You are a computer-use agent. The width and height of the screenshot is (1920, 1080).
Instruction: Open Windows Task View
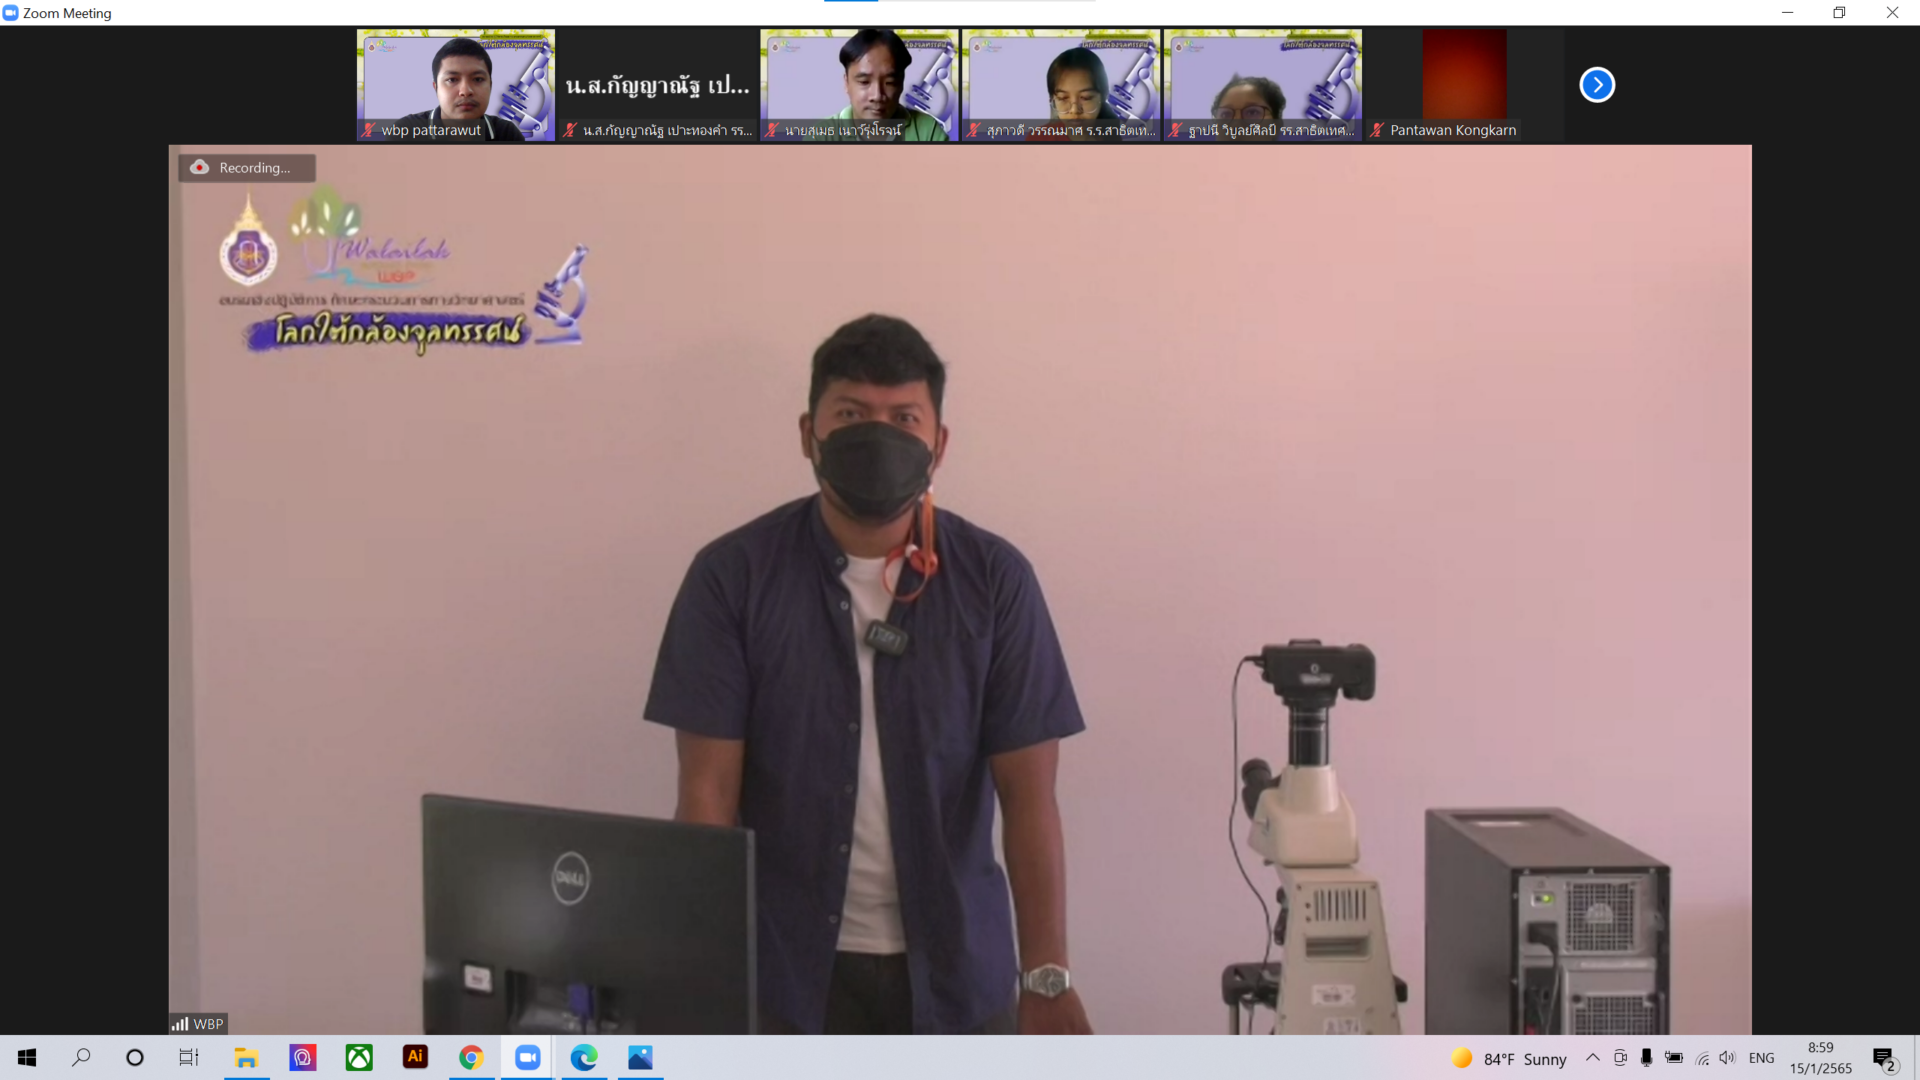pos(189,1058)
